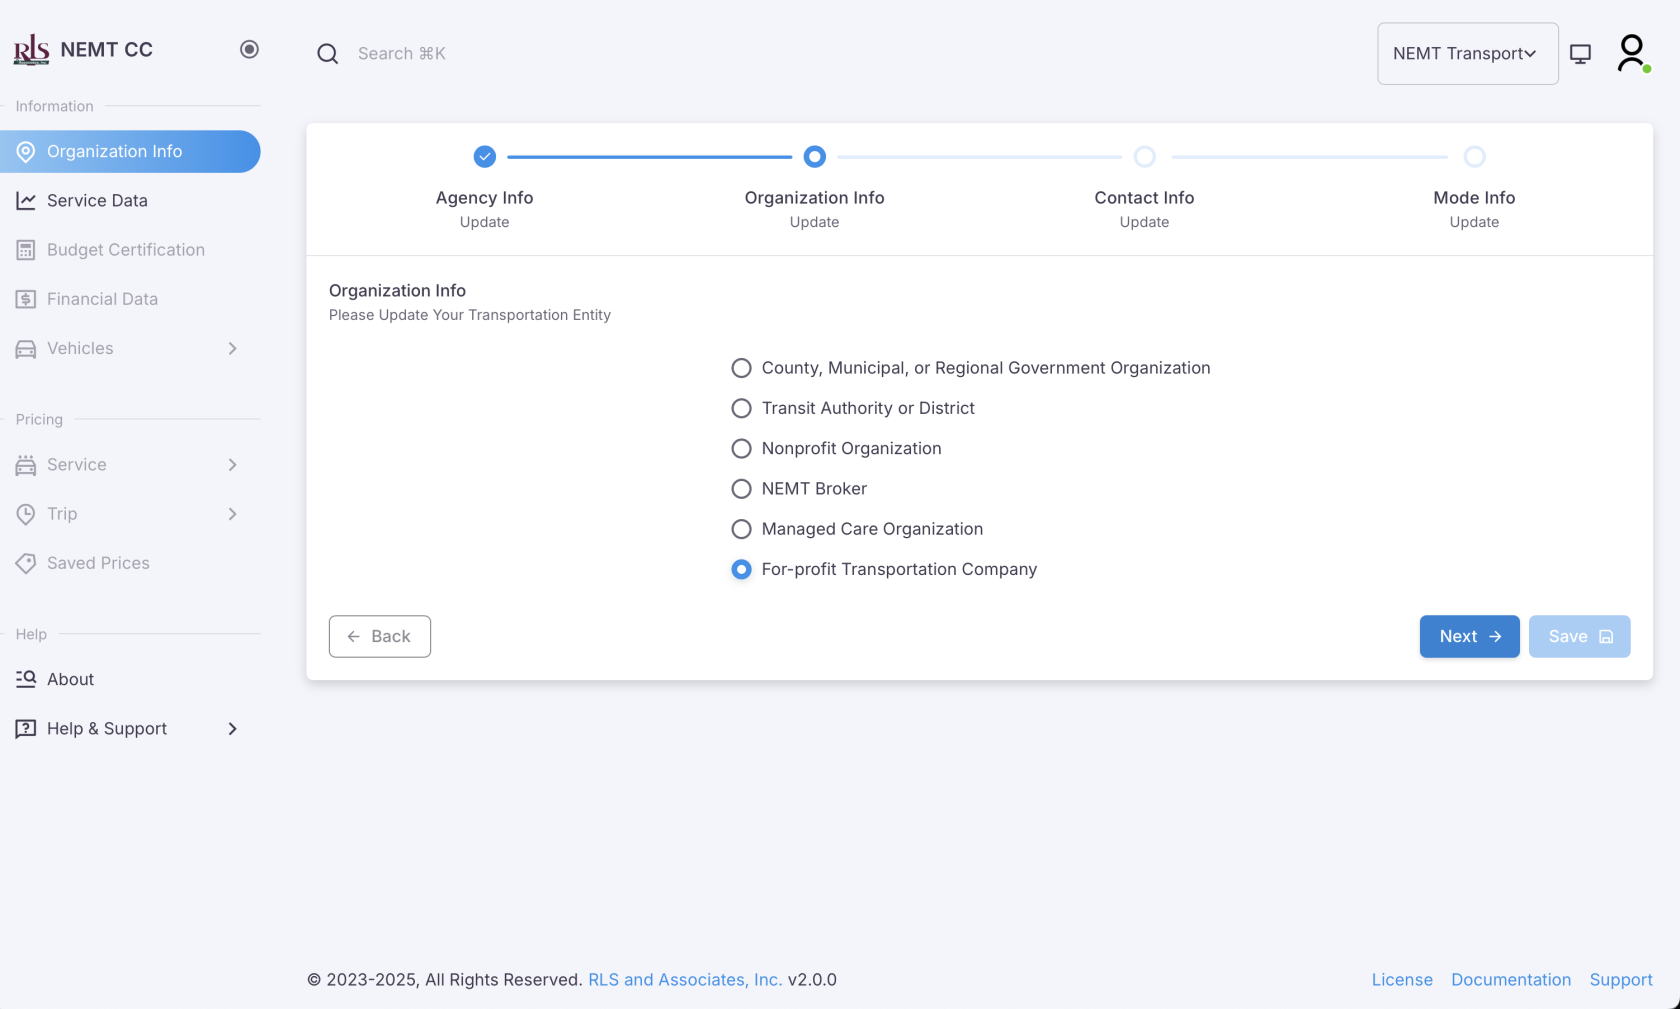Click the Next button
The width and height of the screenshot is (1680, 1009).
1469,636
